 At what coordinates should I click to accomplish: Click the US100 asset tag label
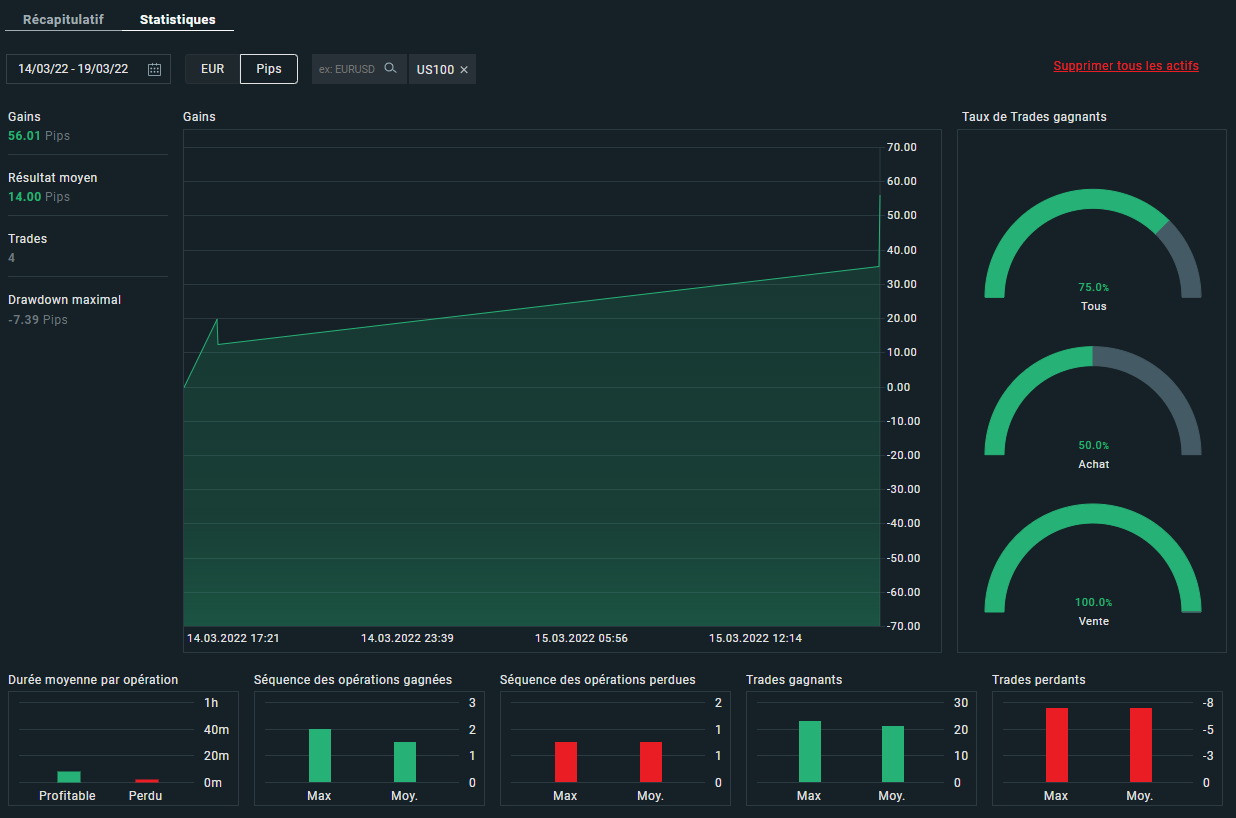pos(435,70)
